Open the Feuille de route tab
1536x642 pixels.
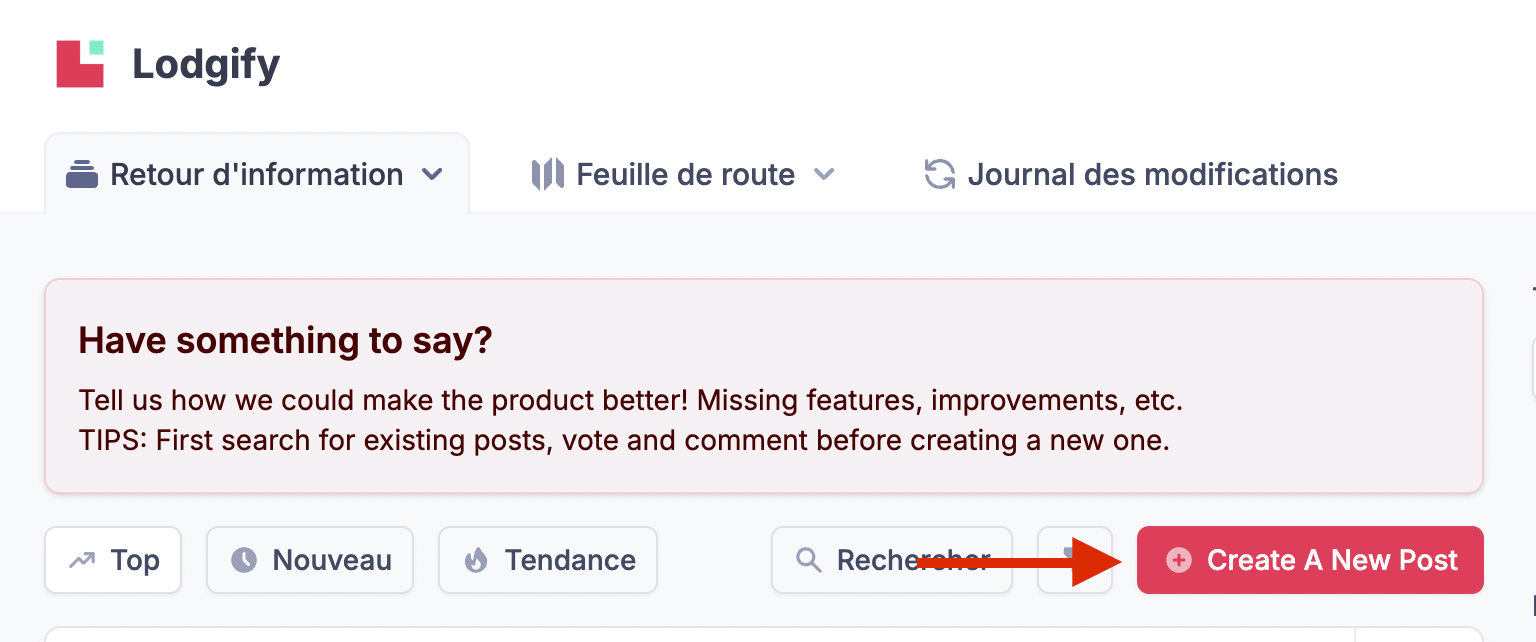click(x=685, y=175)
